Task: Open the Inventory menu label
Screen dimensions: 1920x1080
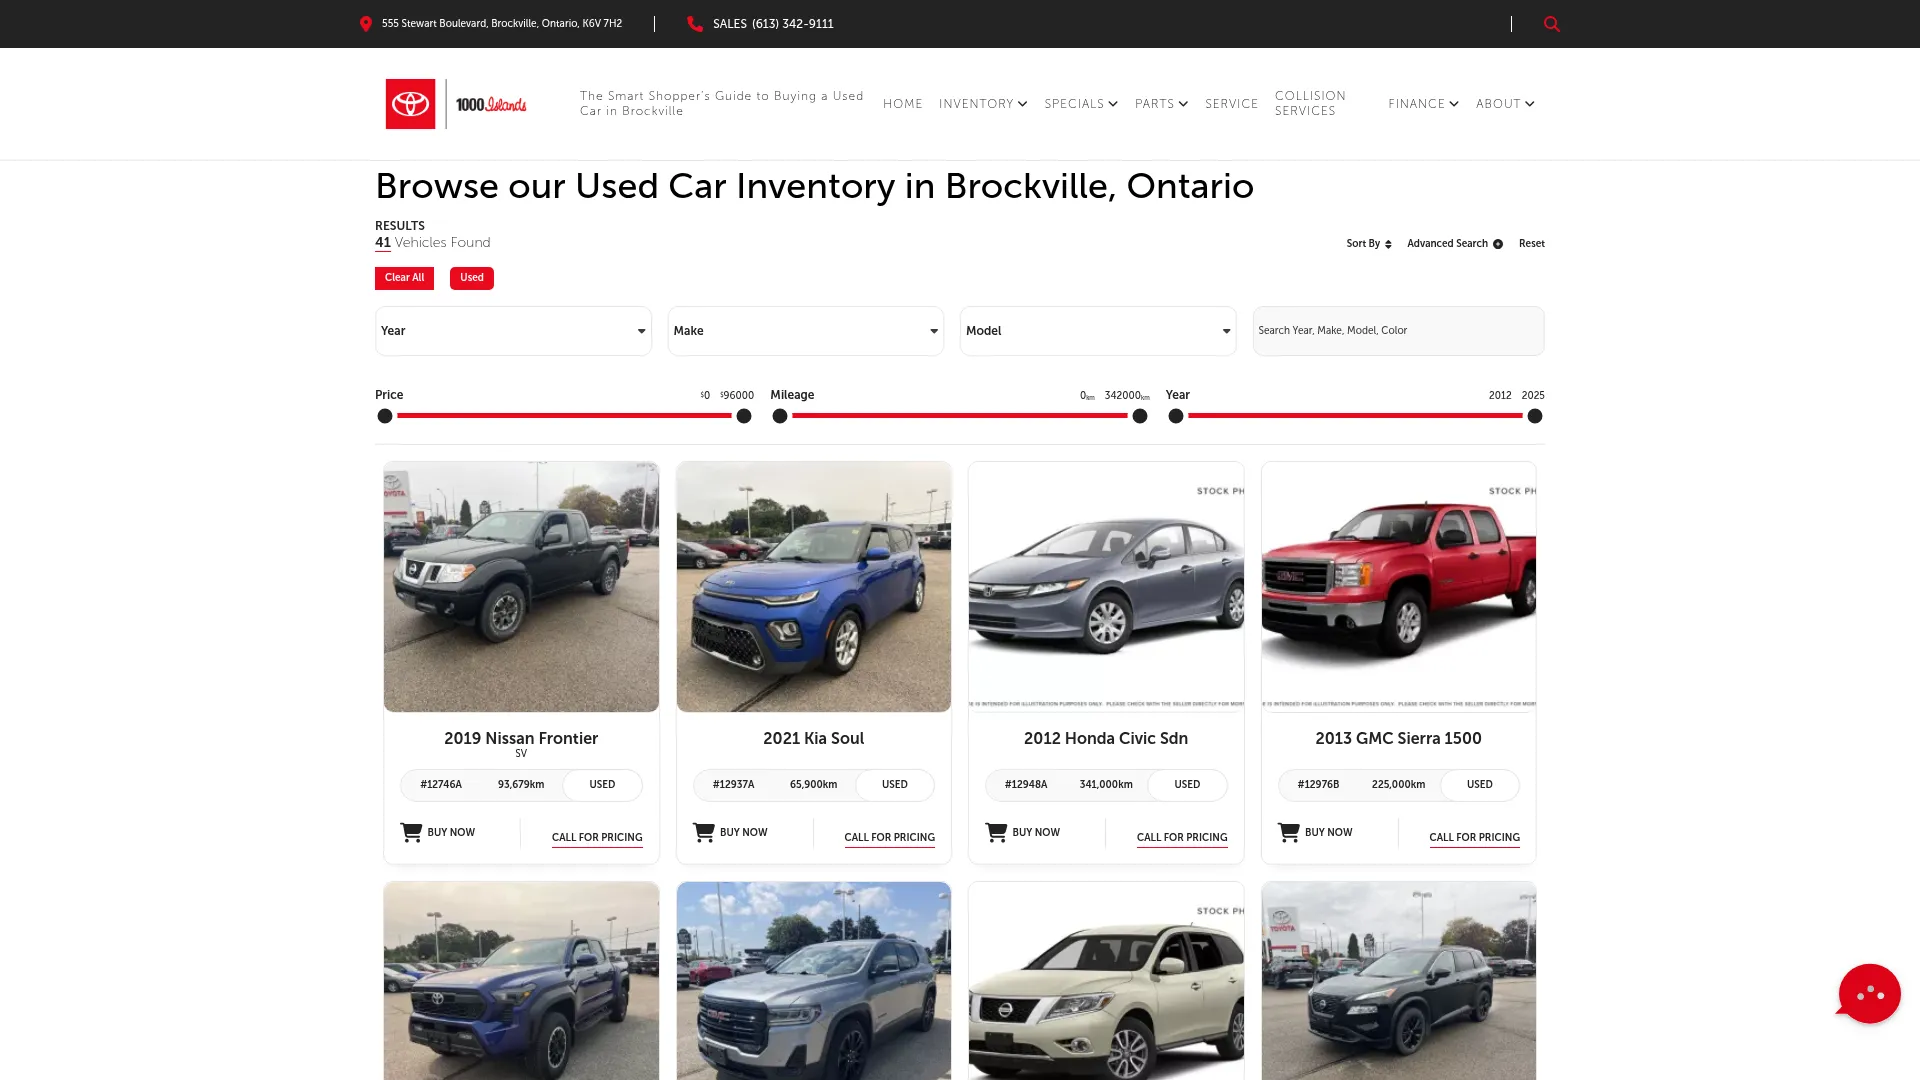Action: click(x=976, y=104)
